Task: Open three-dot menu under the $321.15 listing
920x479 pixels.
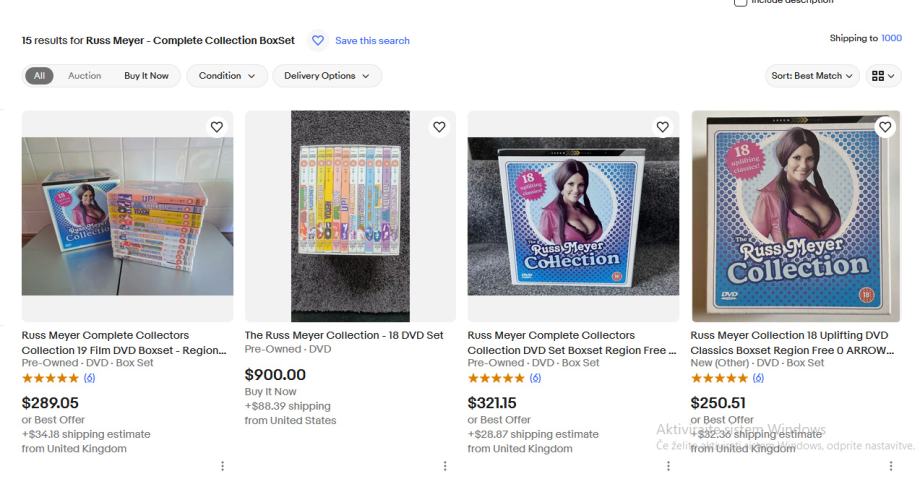Action: click(668, 466)
